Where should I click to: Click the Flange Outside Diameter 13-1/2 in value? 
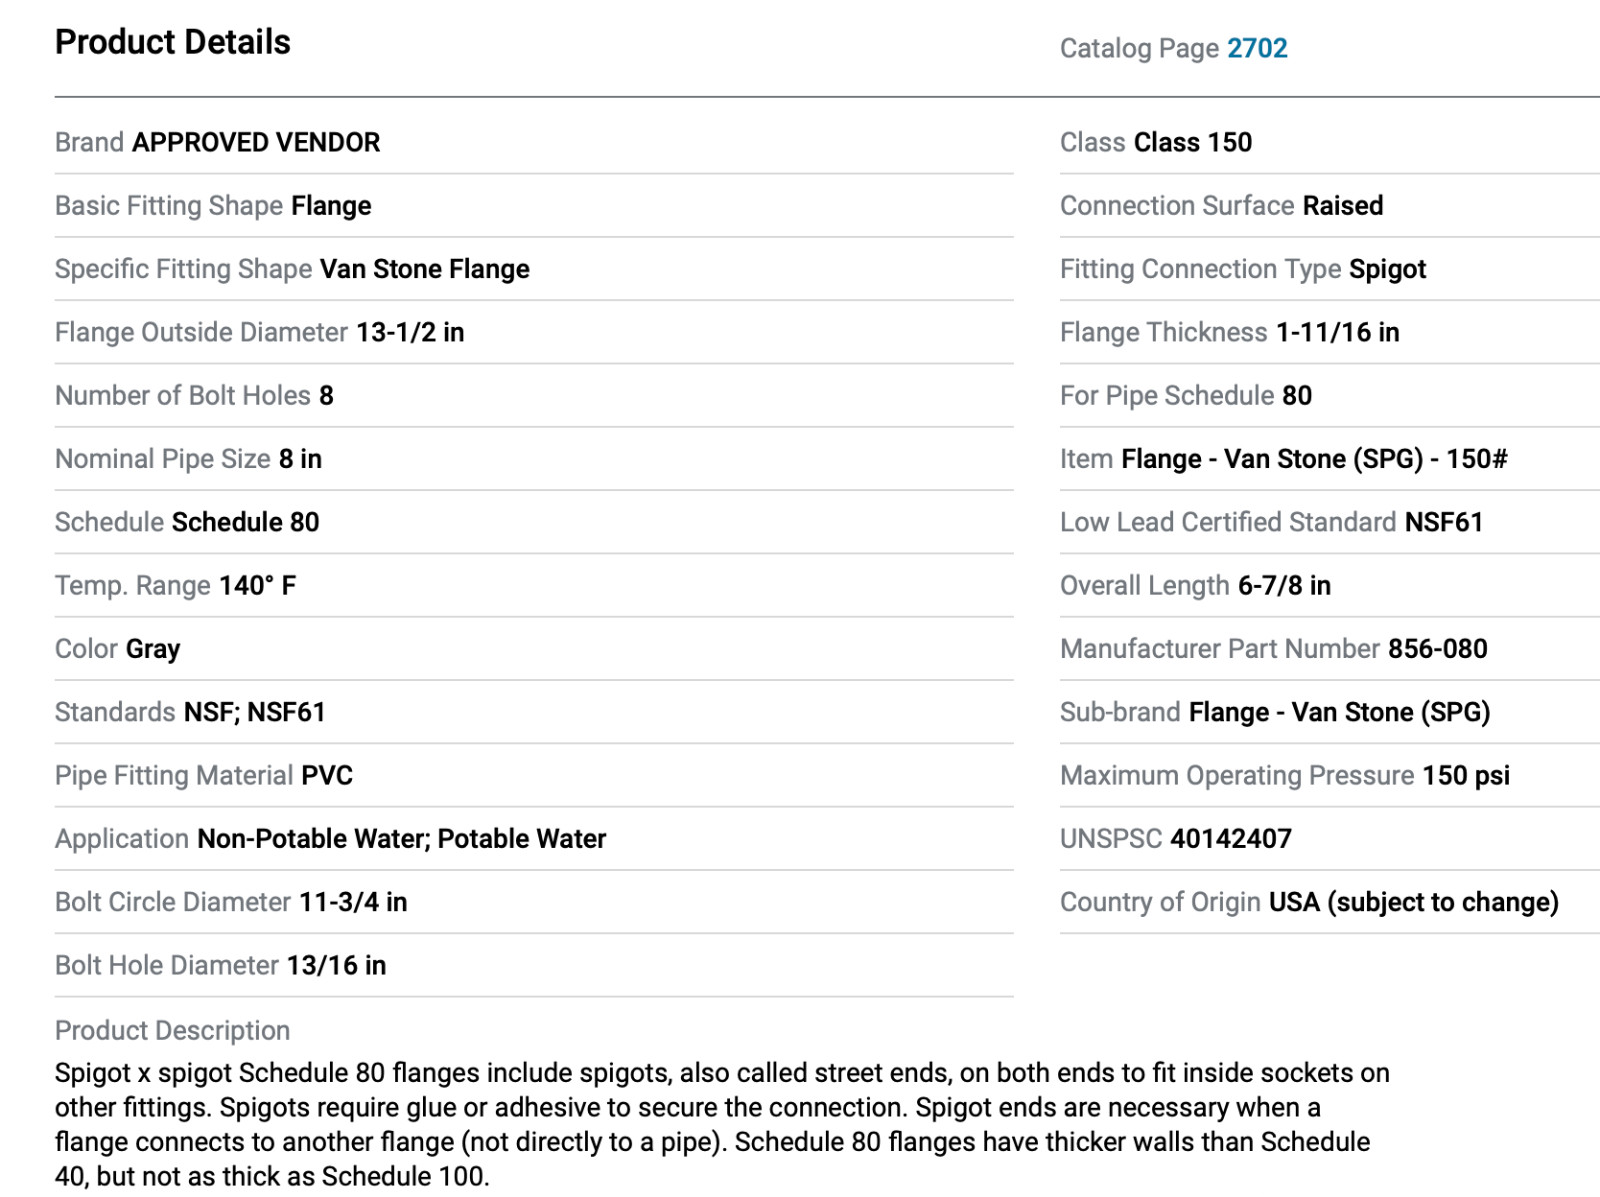point(410,332)
